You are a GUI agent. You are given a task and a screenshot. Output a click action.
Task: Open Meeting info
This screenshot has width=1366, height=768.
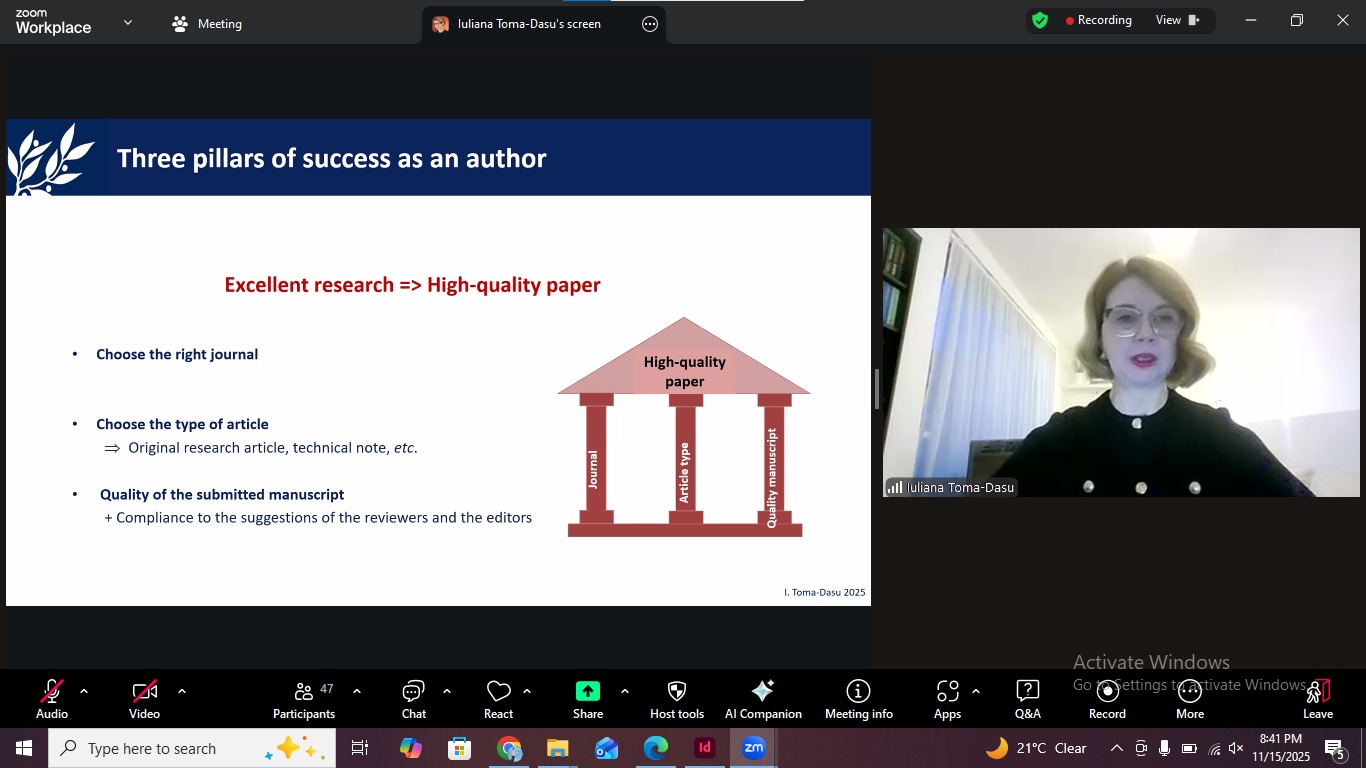pyautogui.click(x=858, y=699)
